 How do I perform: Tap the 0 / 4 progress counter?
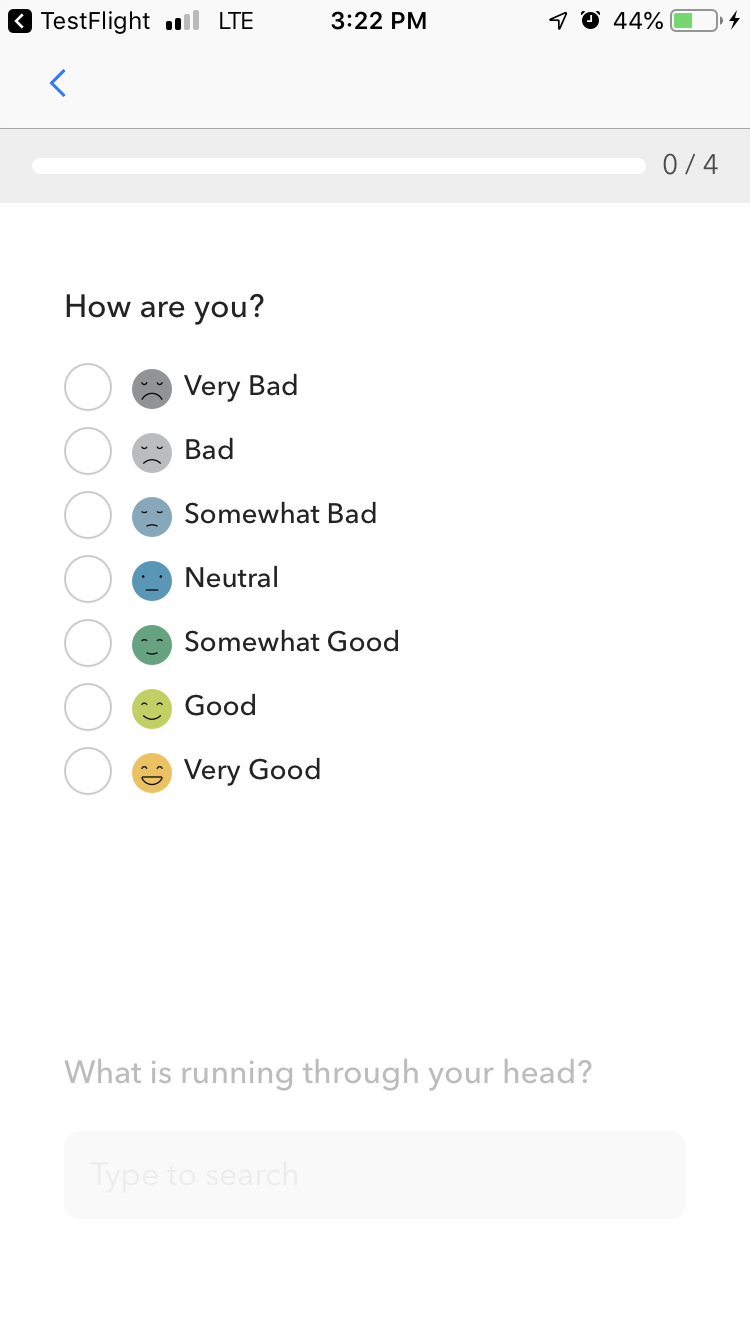point(691,165)
